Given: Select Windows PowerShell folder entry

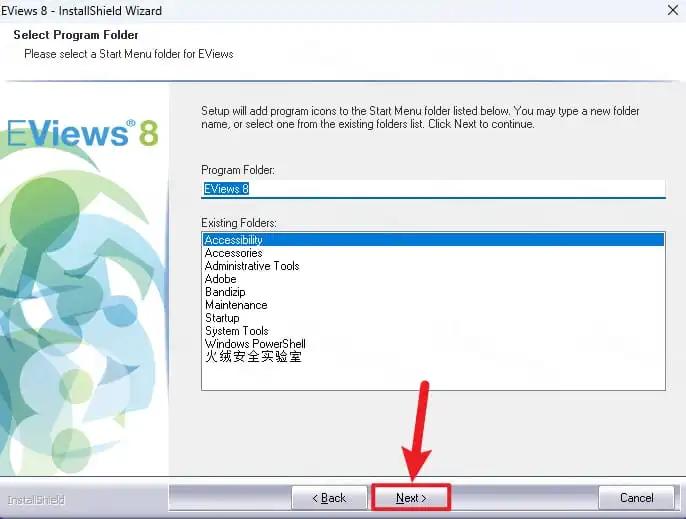Looking at the screenshot, I should point(433,344).
